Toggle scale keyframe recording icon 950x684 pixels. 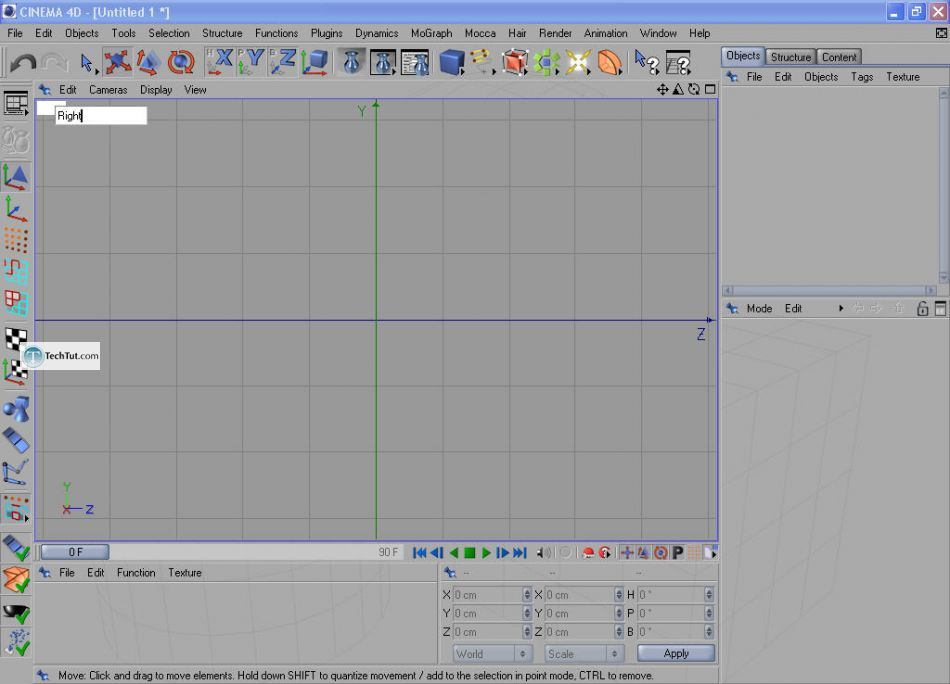click(x=643, y=553)
